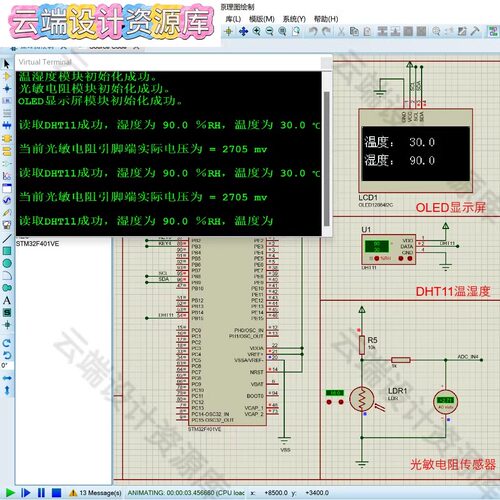Image resolution: width=500 pixels, height=500 pixels.
Task: Select the Terminals mode tool
Action: (x=7, y=151)
